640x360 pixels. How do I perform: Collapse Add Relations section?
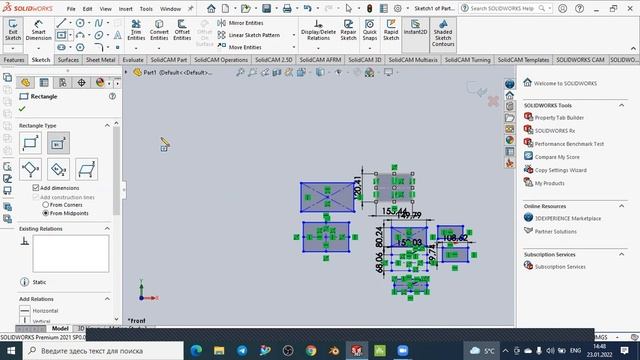point(107,299)
